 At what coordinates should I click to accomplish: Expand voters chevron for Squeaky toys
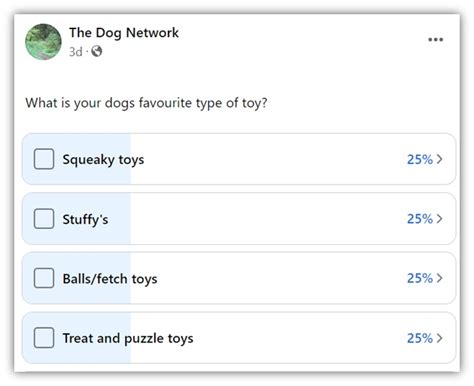(439, 159)
